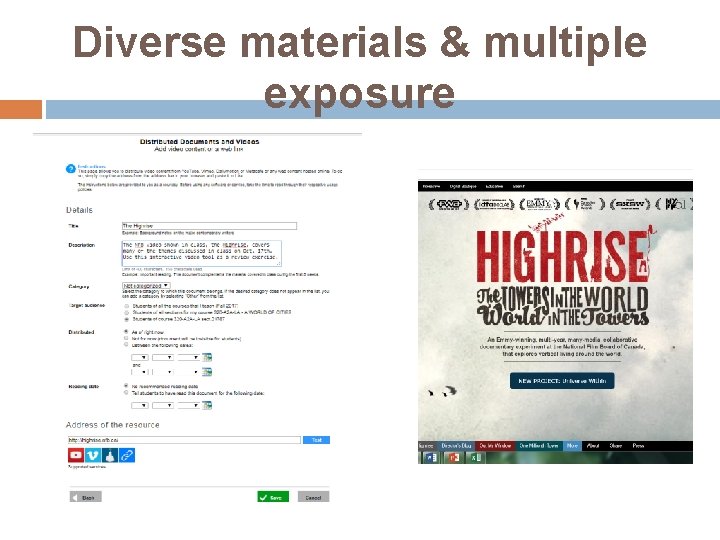Open 'About' in Highrise bottom navigation
Screen dimensions: 720x540
[593, 445]
